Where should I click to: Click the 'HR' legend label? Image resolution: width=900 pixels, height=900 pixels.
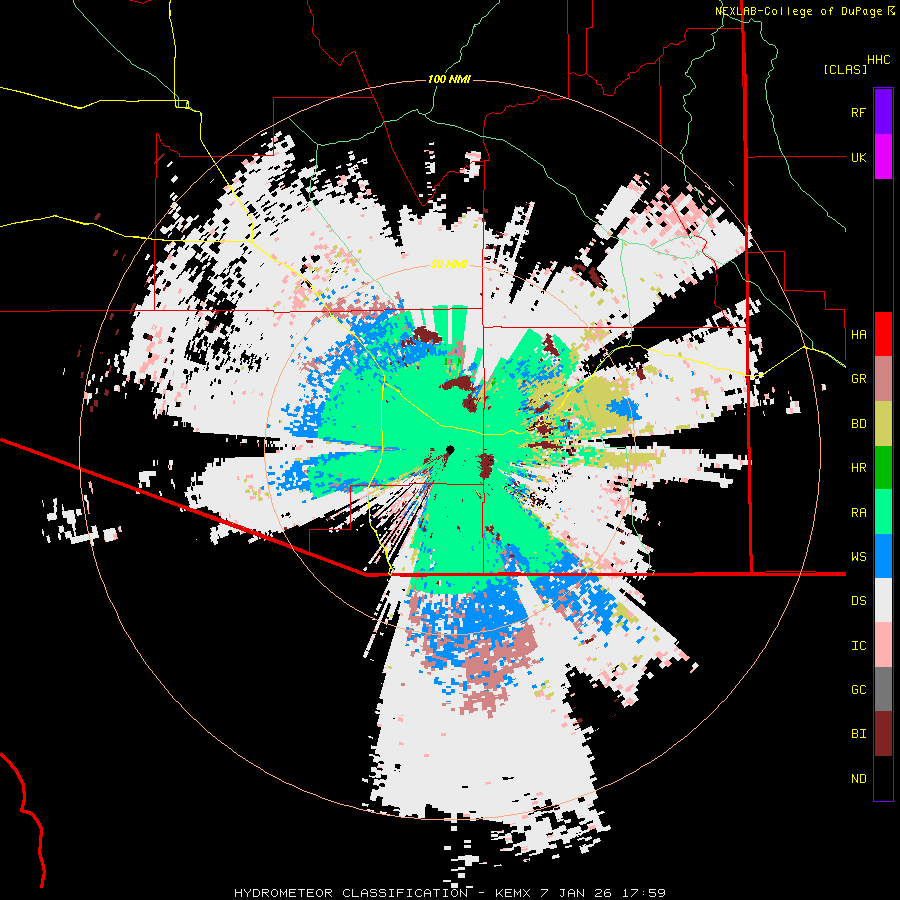(858, 468)
